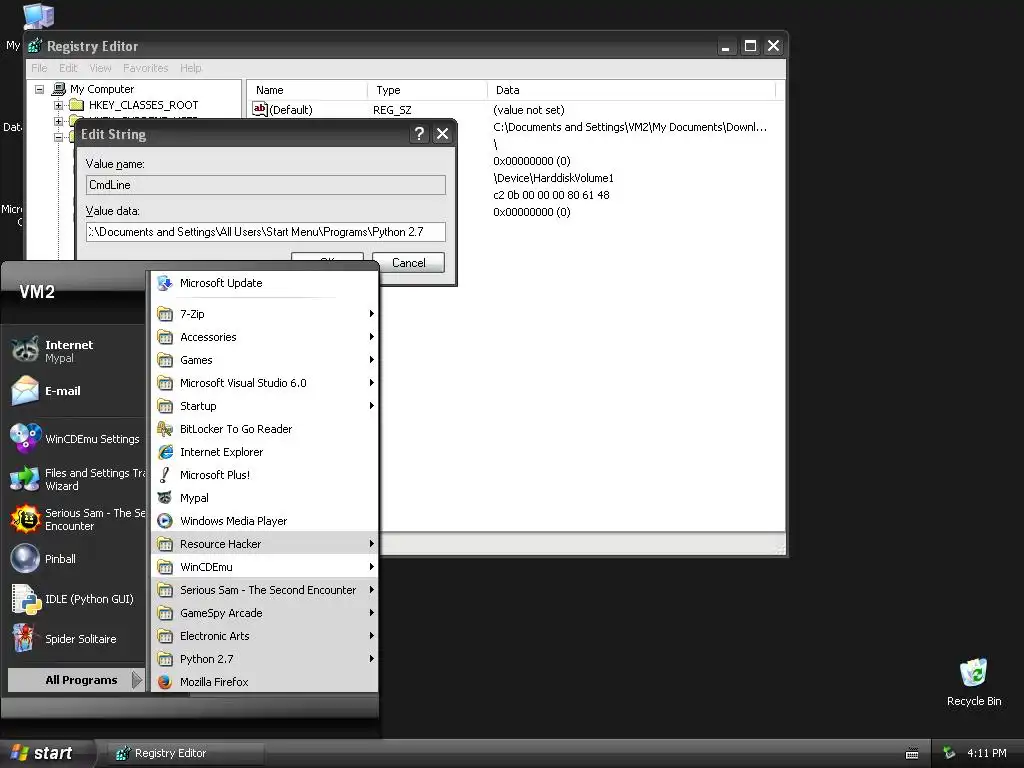Open Serious Sam - The Second Encounter folder
Screen dimensions: 1024x768
coord(264,590)
